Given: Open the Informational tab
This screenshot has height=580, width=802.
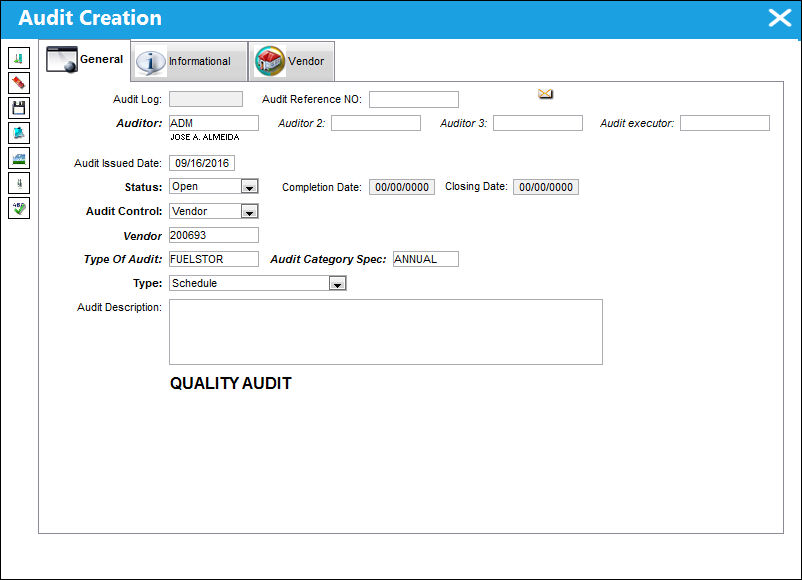Looking at the screenshot, I should tap(189, 61).
